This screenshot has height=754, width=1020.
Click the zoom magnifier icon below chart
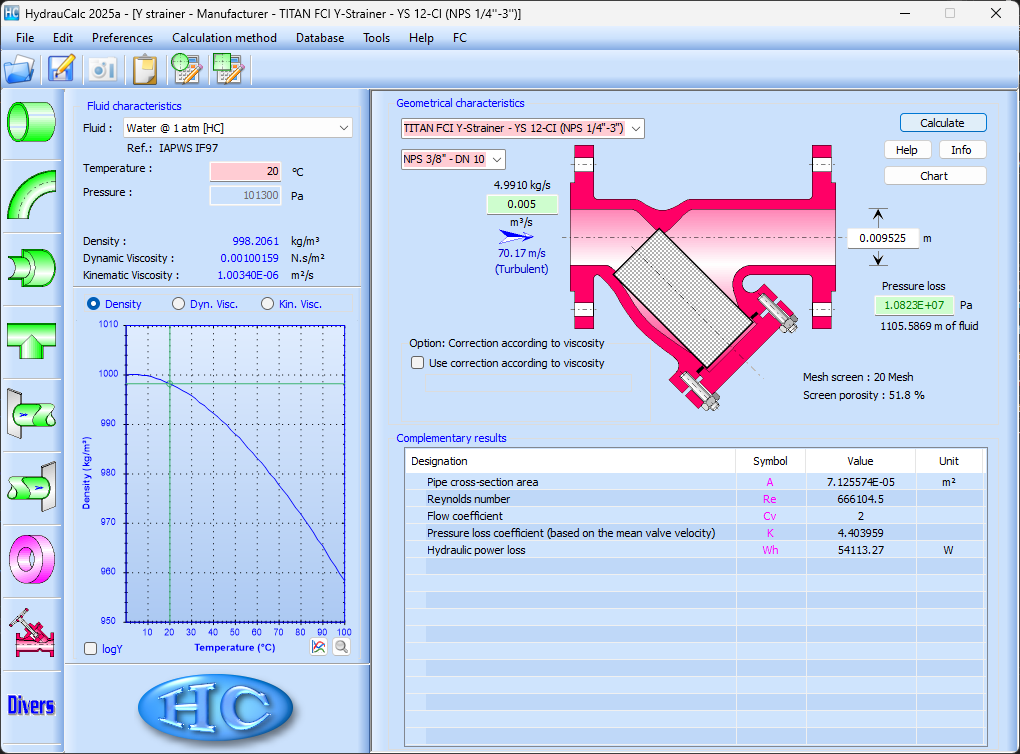pos(341,647)
